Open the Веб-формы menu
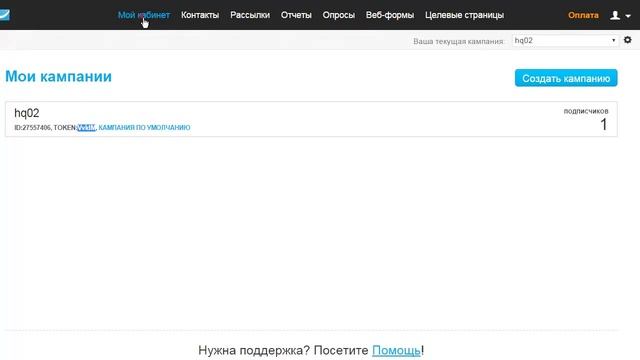The width and height of the screenshot is (640, 360). (x=390, y=15)
